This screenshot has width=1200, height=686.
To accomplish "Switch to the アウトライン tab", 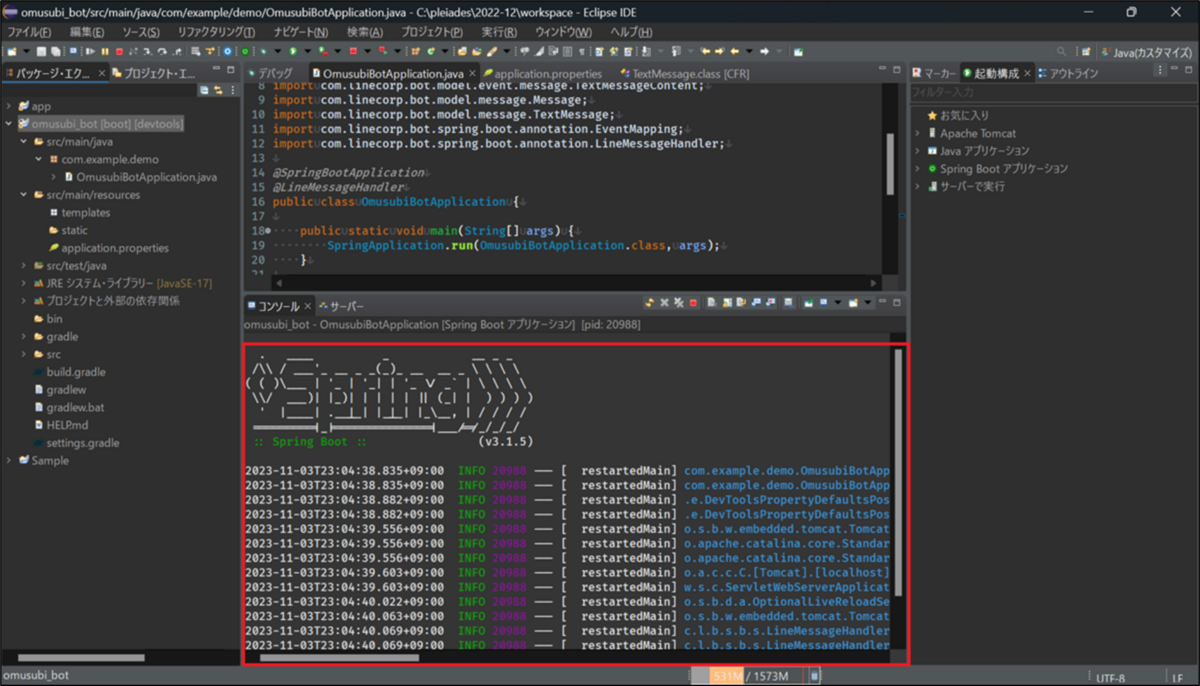I will (x=1068, y=73).
